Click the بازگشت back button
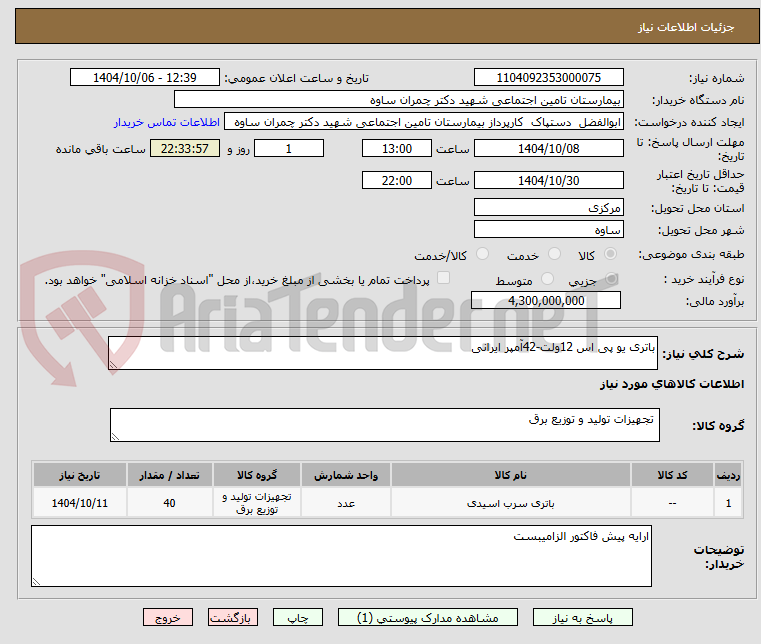761x644 pixels. pyautogui.click(x=233, y=617)
